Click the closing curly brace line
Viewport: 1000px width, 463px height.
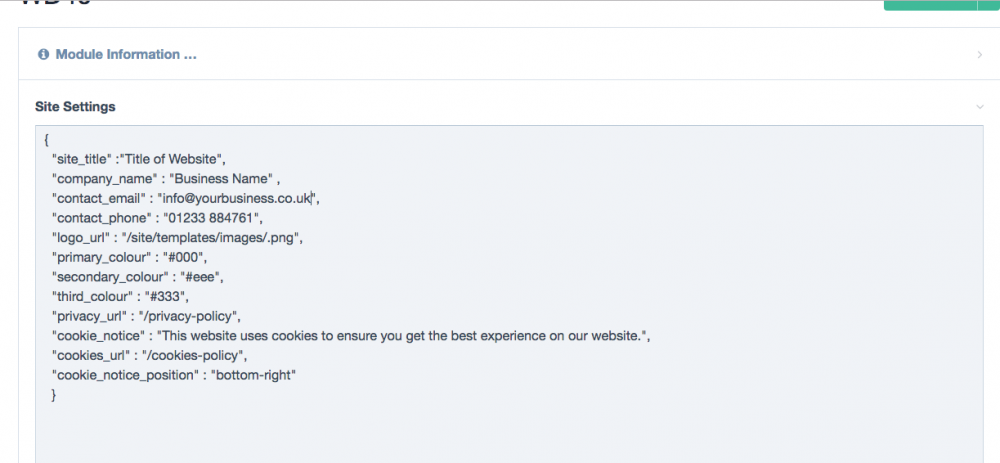click(x=53, y=394)
